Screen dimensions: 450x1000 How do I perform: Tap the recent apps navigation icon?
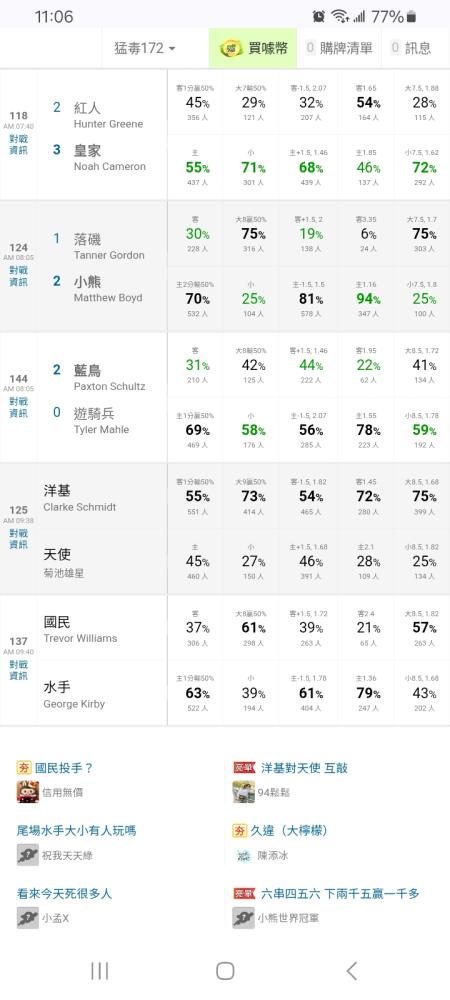pyautogui.click(x=99, y=971)
